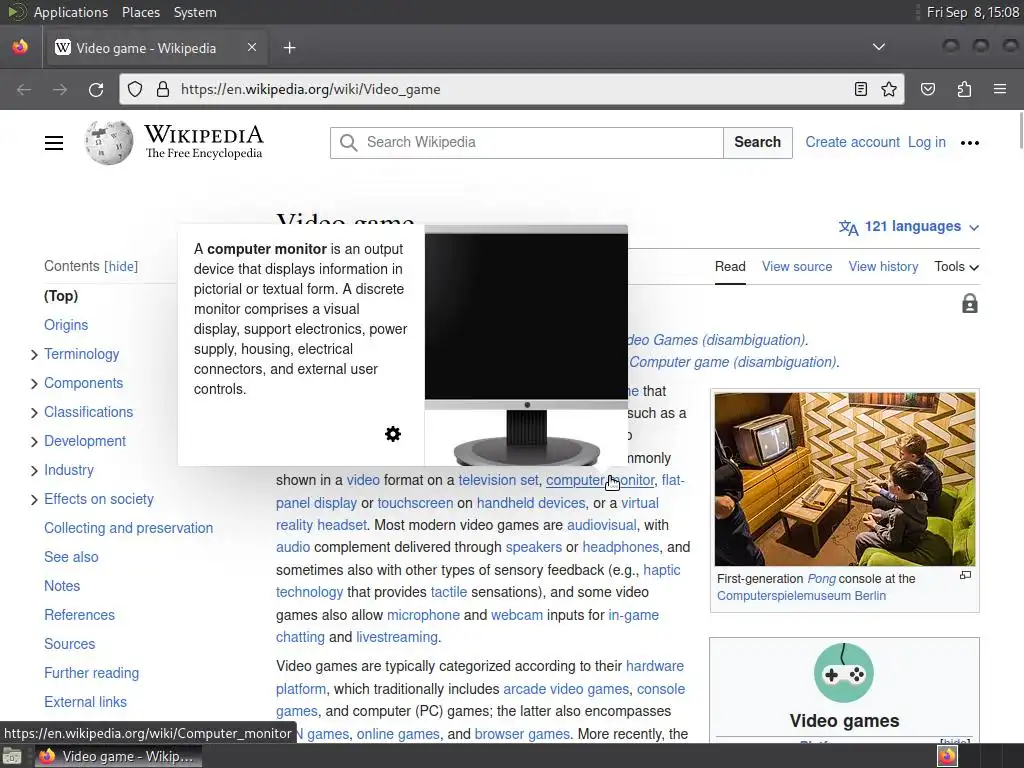Open the touchscreen link
This screenshot has height=768, width=1024.
click(x=415, y=503)
